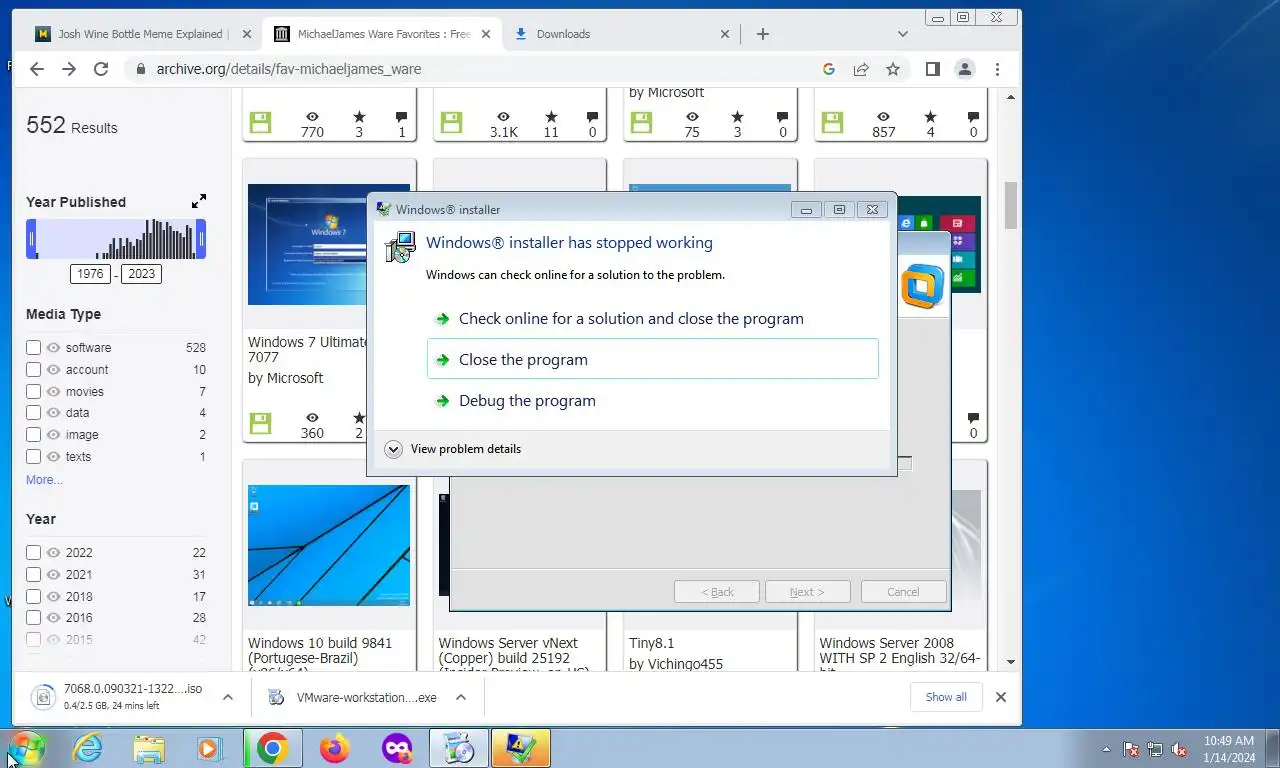Click floppy disk icon on 857-views card
Screen dimensions: 1280x768
coord(832,123)
